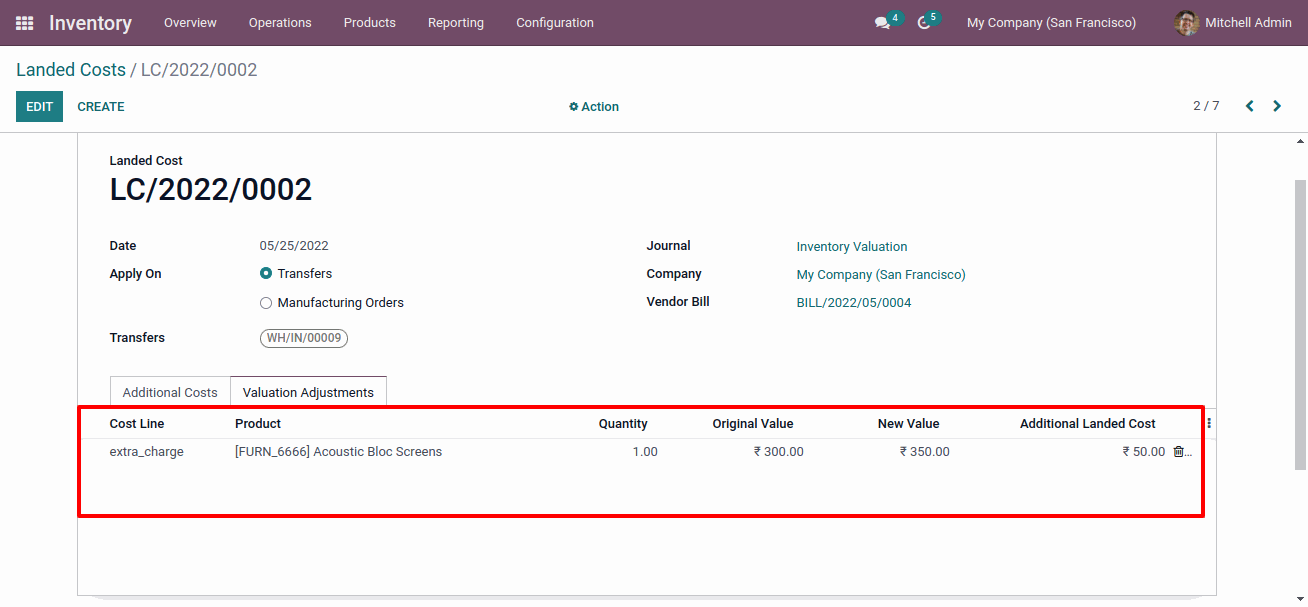Open My Company (San Francisco) switcher
The width and height of the screenshot is (1308, 607).
(1051, 22)
